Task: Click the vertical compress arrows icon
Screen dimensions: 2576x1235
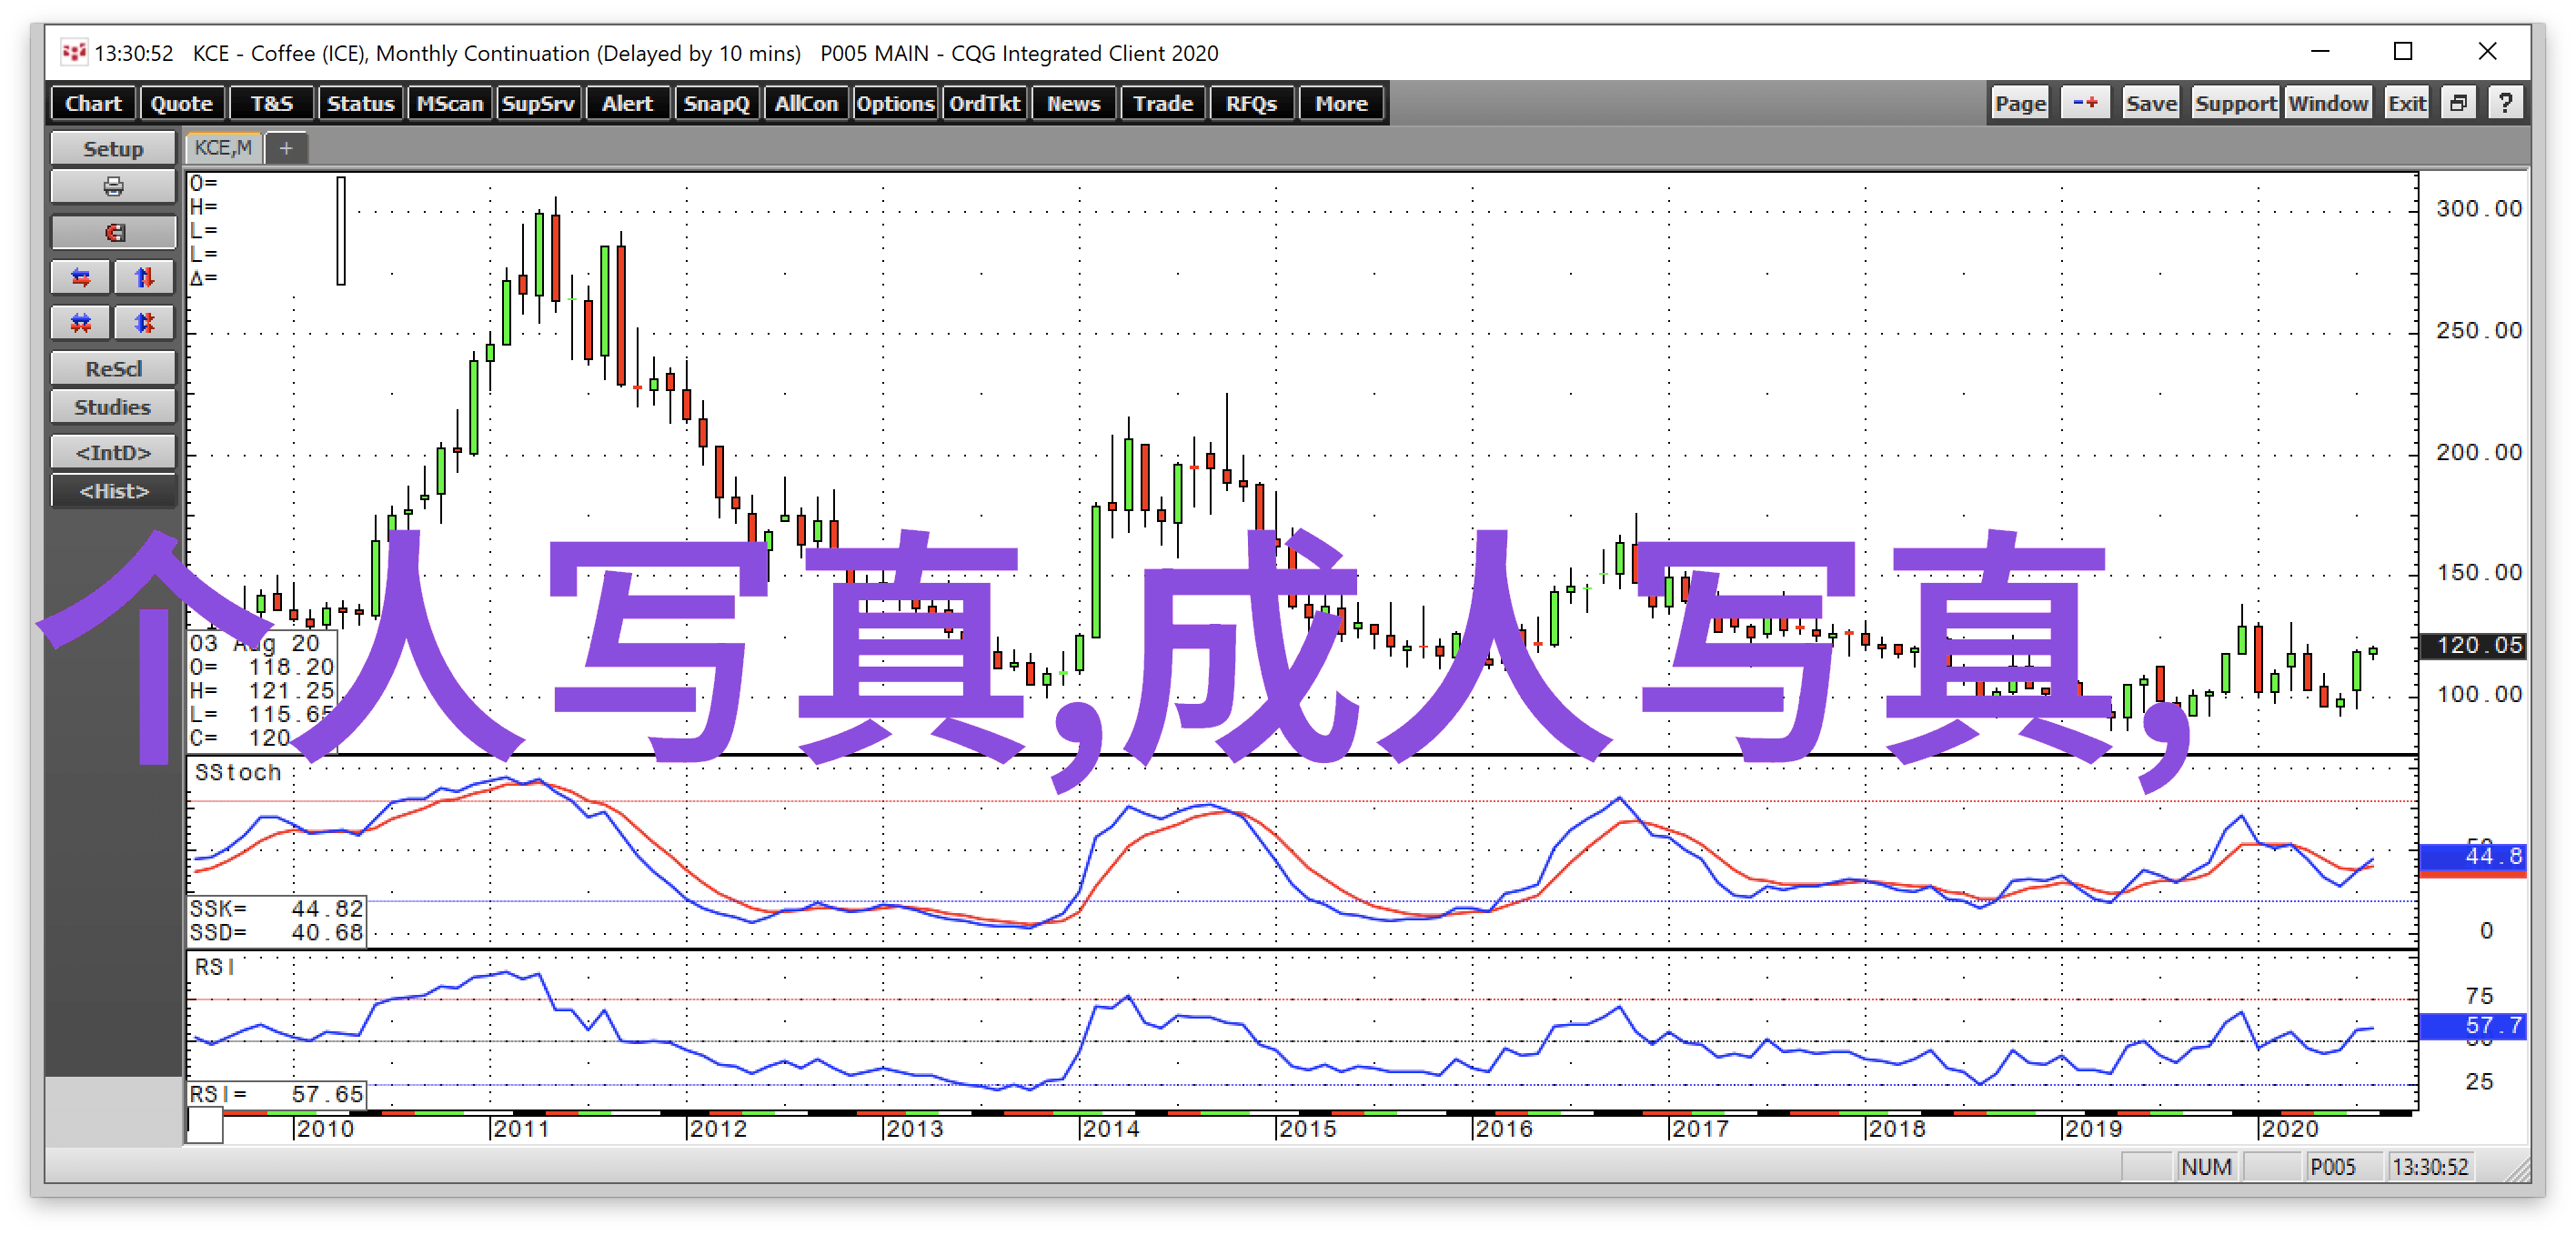Action: click(x=144, y=323)
